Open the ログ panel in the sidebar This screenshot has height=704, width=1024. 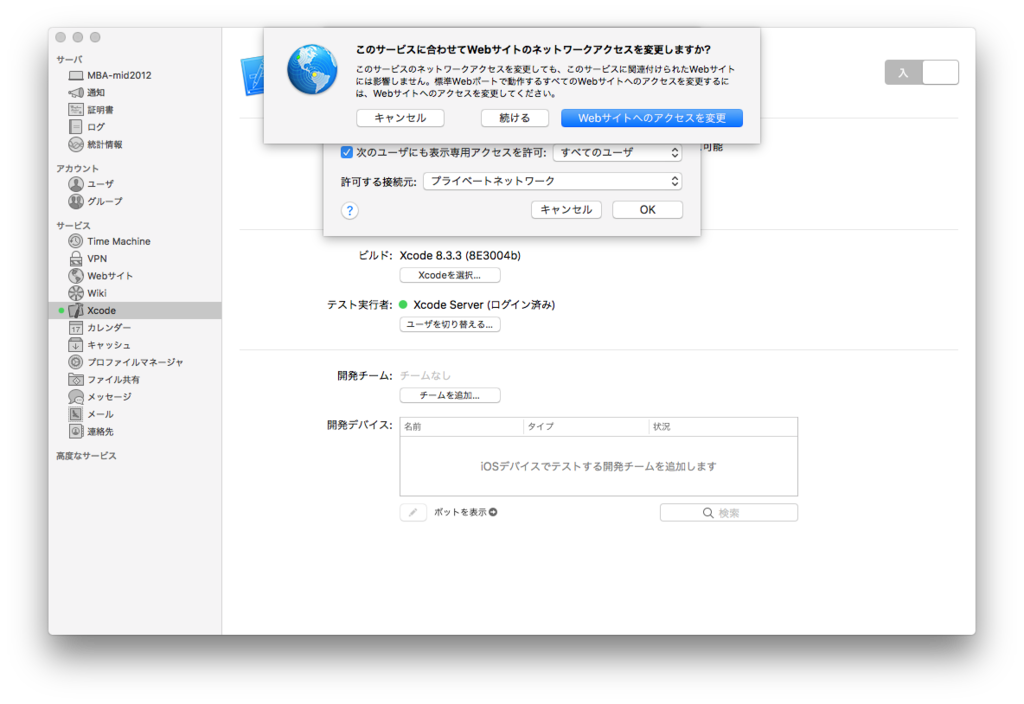pyautogui.click(x=86, y=126)
